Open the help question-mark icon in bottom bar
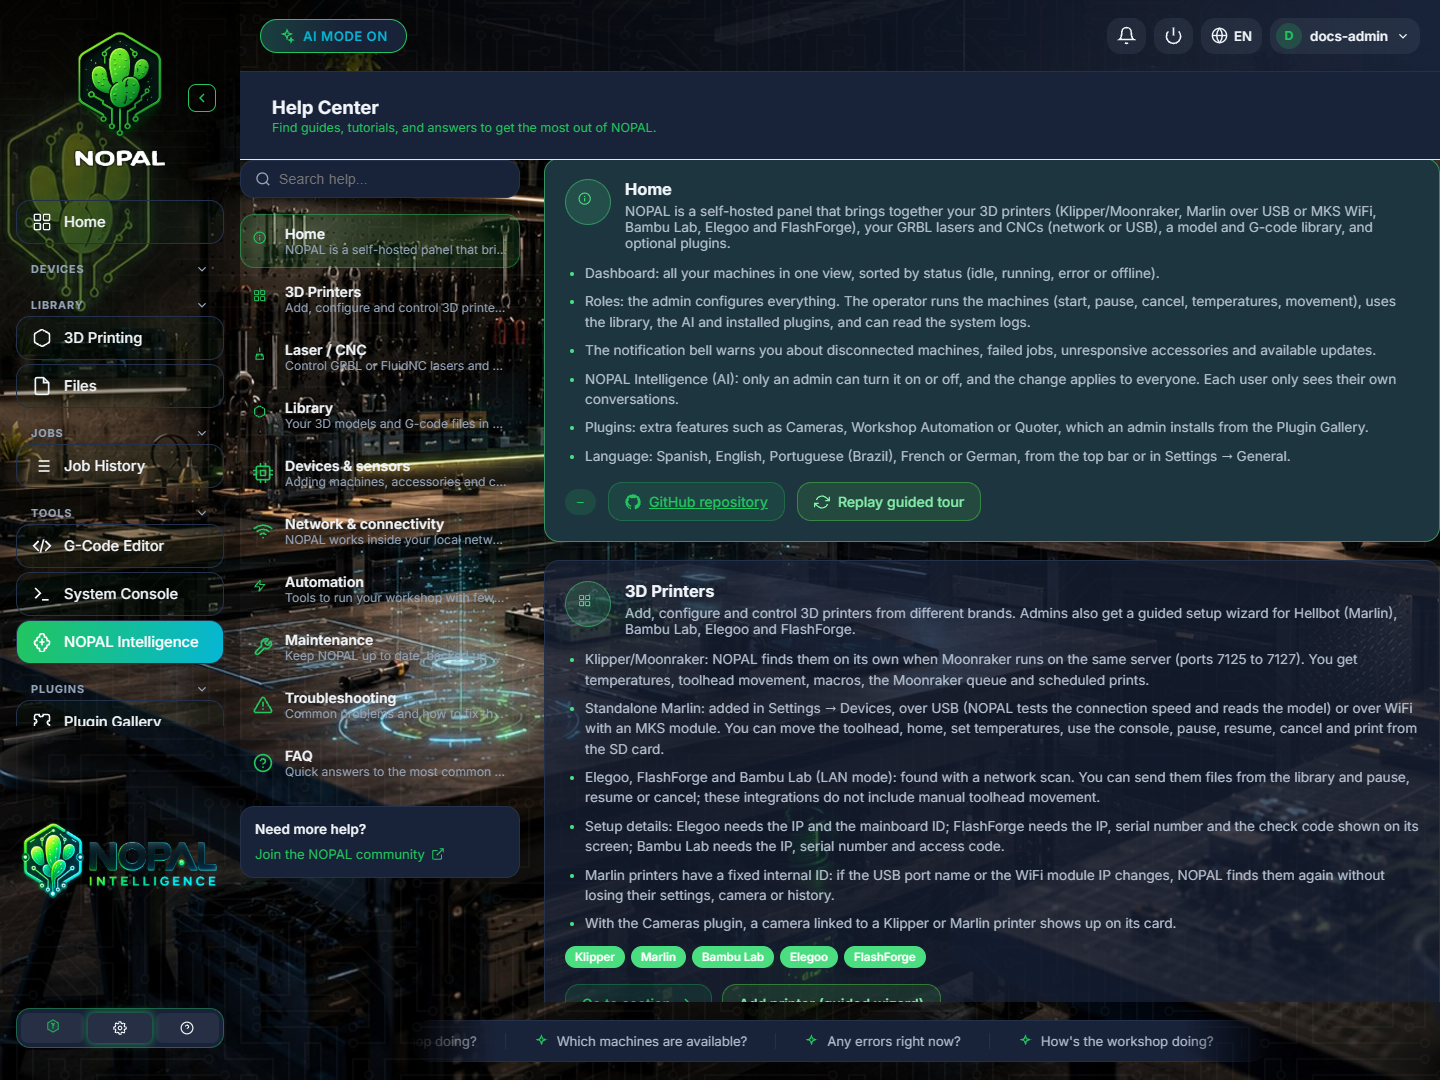 tap(187, 1028)
